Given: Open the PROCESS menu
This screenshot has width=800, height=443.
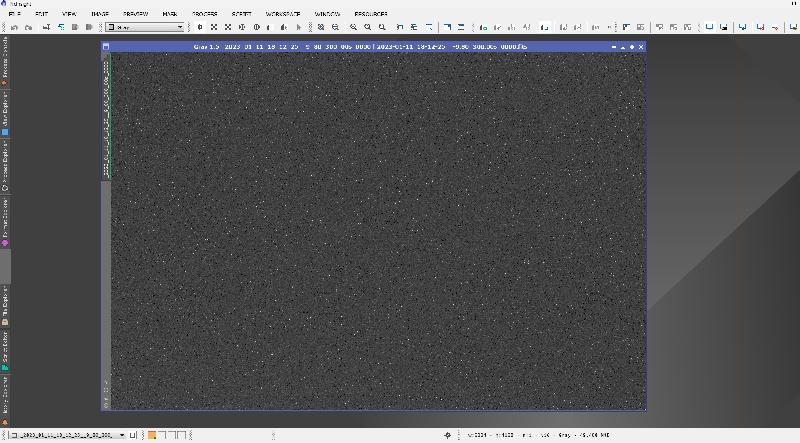Looking at the screenshot, I should (205, 14).
